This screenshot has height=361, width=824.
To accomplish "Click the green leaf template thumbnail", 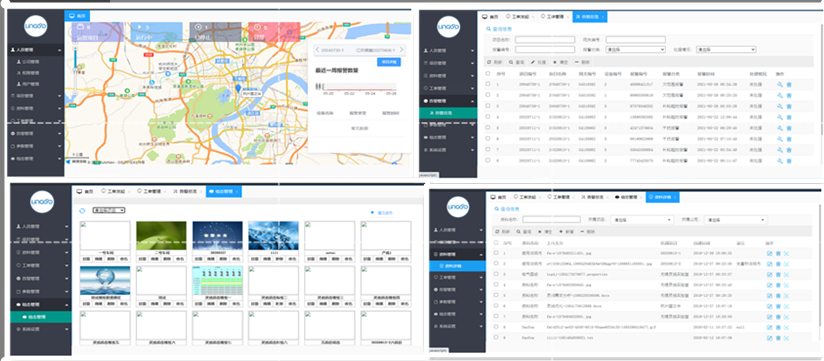I will 161,235.
